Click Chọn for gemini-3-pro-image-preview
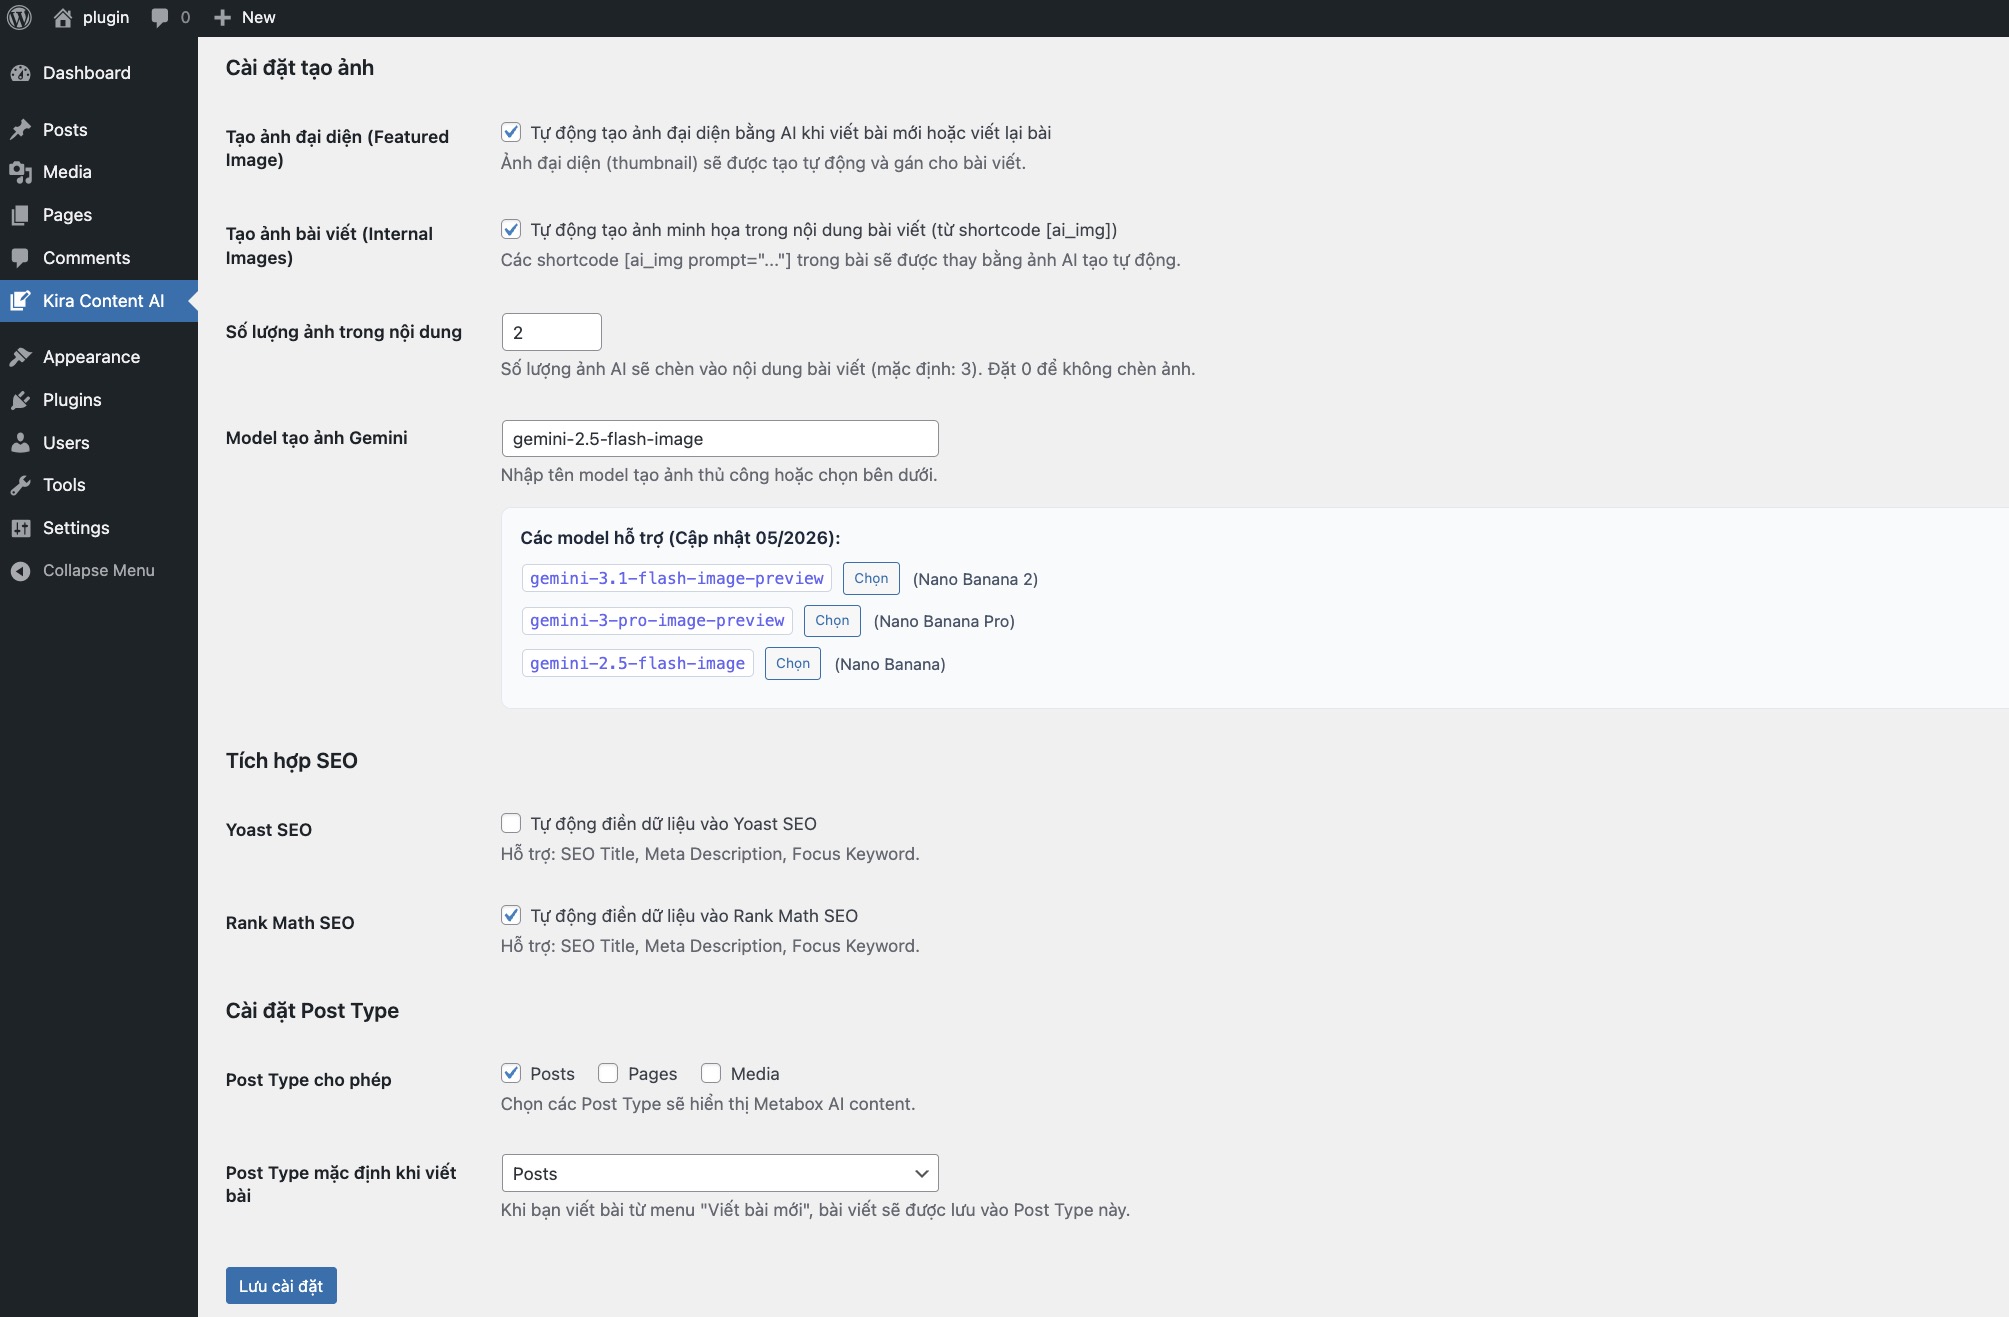 (832, 620)
